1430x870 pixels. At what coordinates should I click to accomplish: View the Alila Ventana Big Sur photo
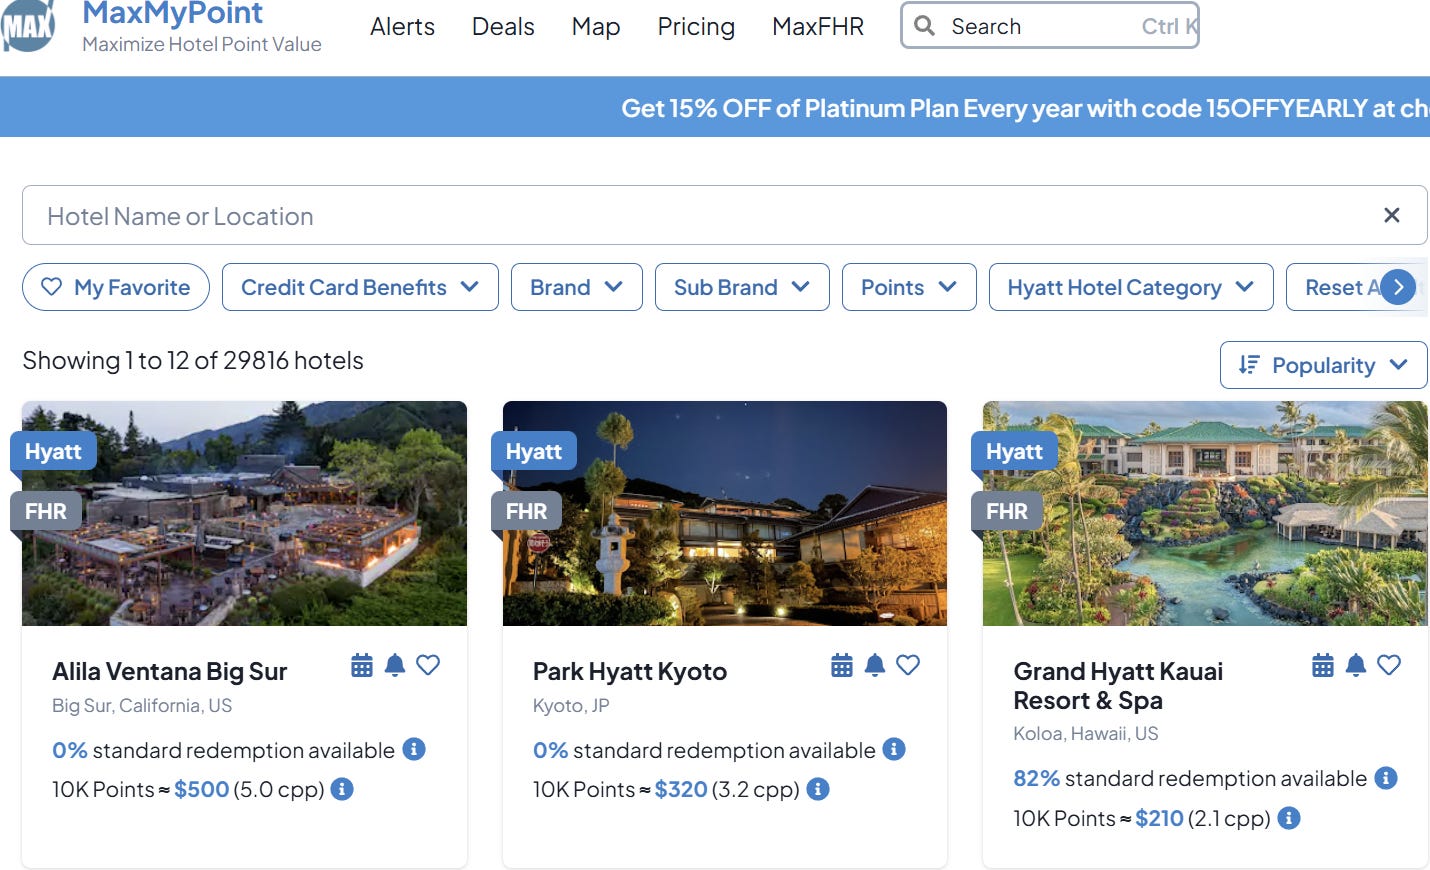tap(244, 514)
